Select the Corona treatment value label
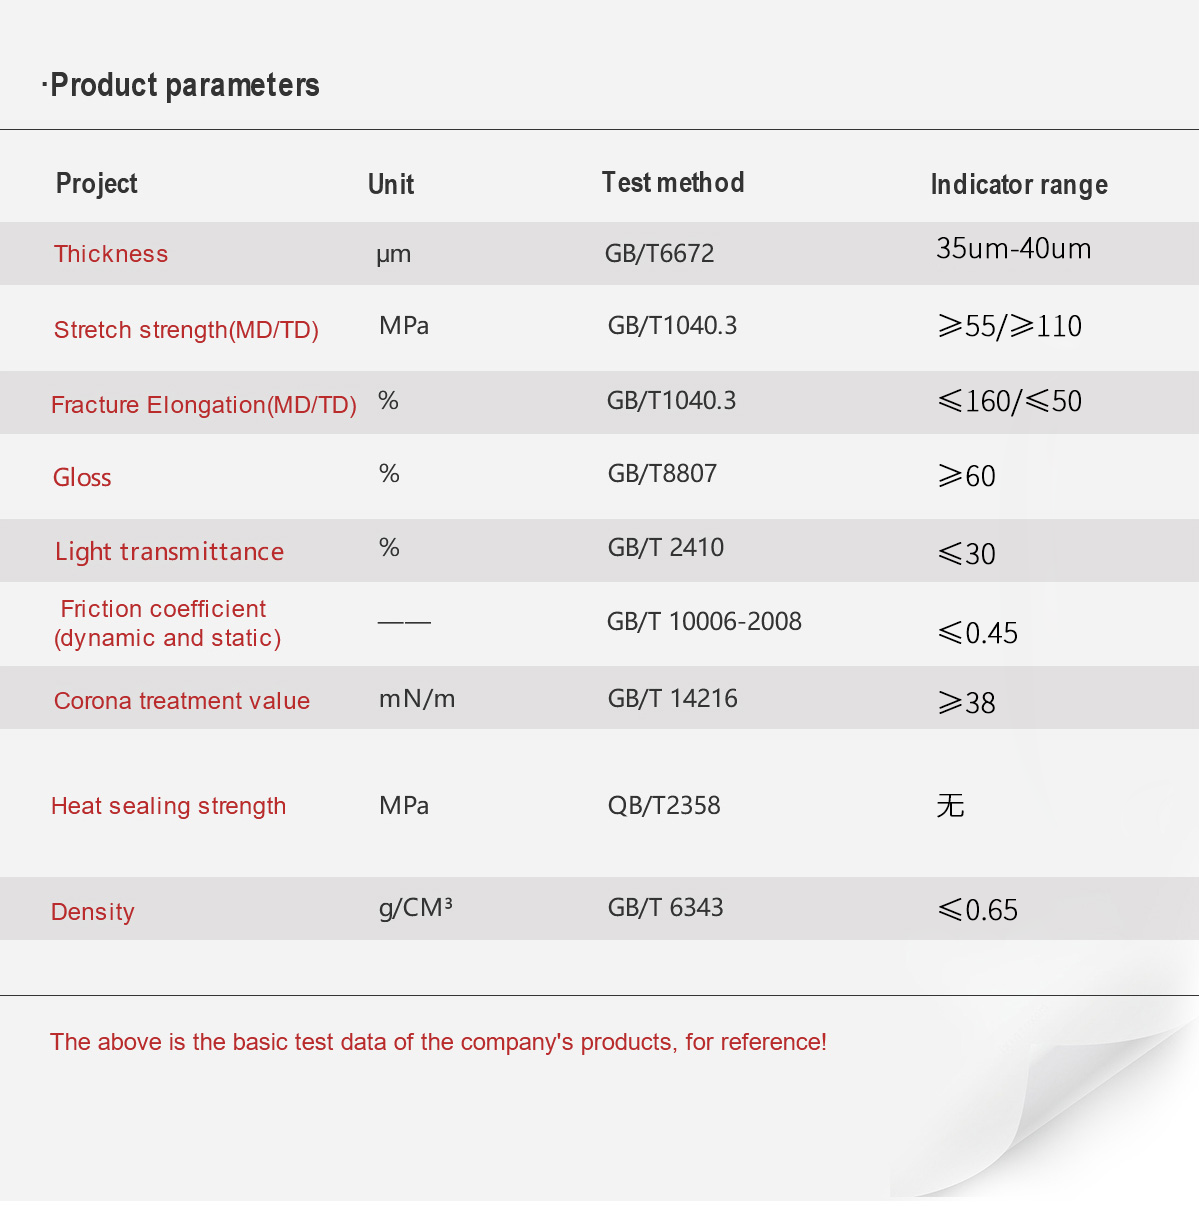This screenshot has width=1199, height=1215. (182, 701)
